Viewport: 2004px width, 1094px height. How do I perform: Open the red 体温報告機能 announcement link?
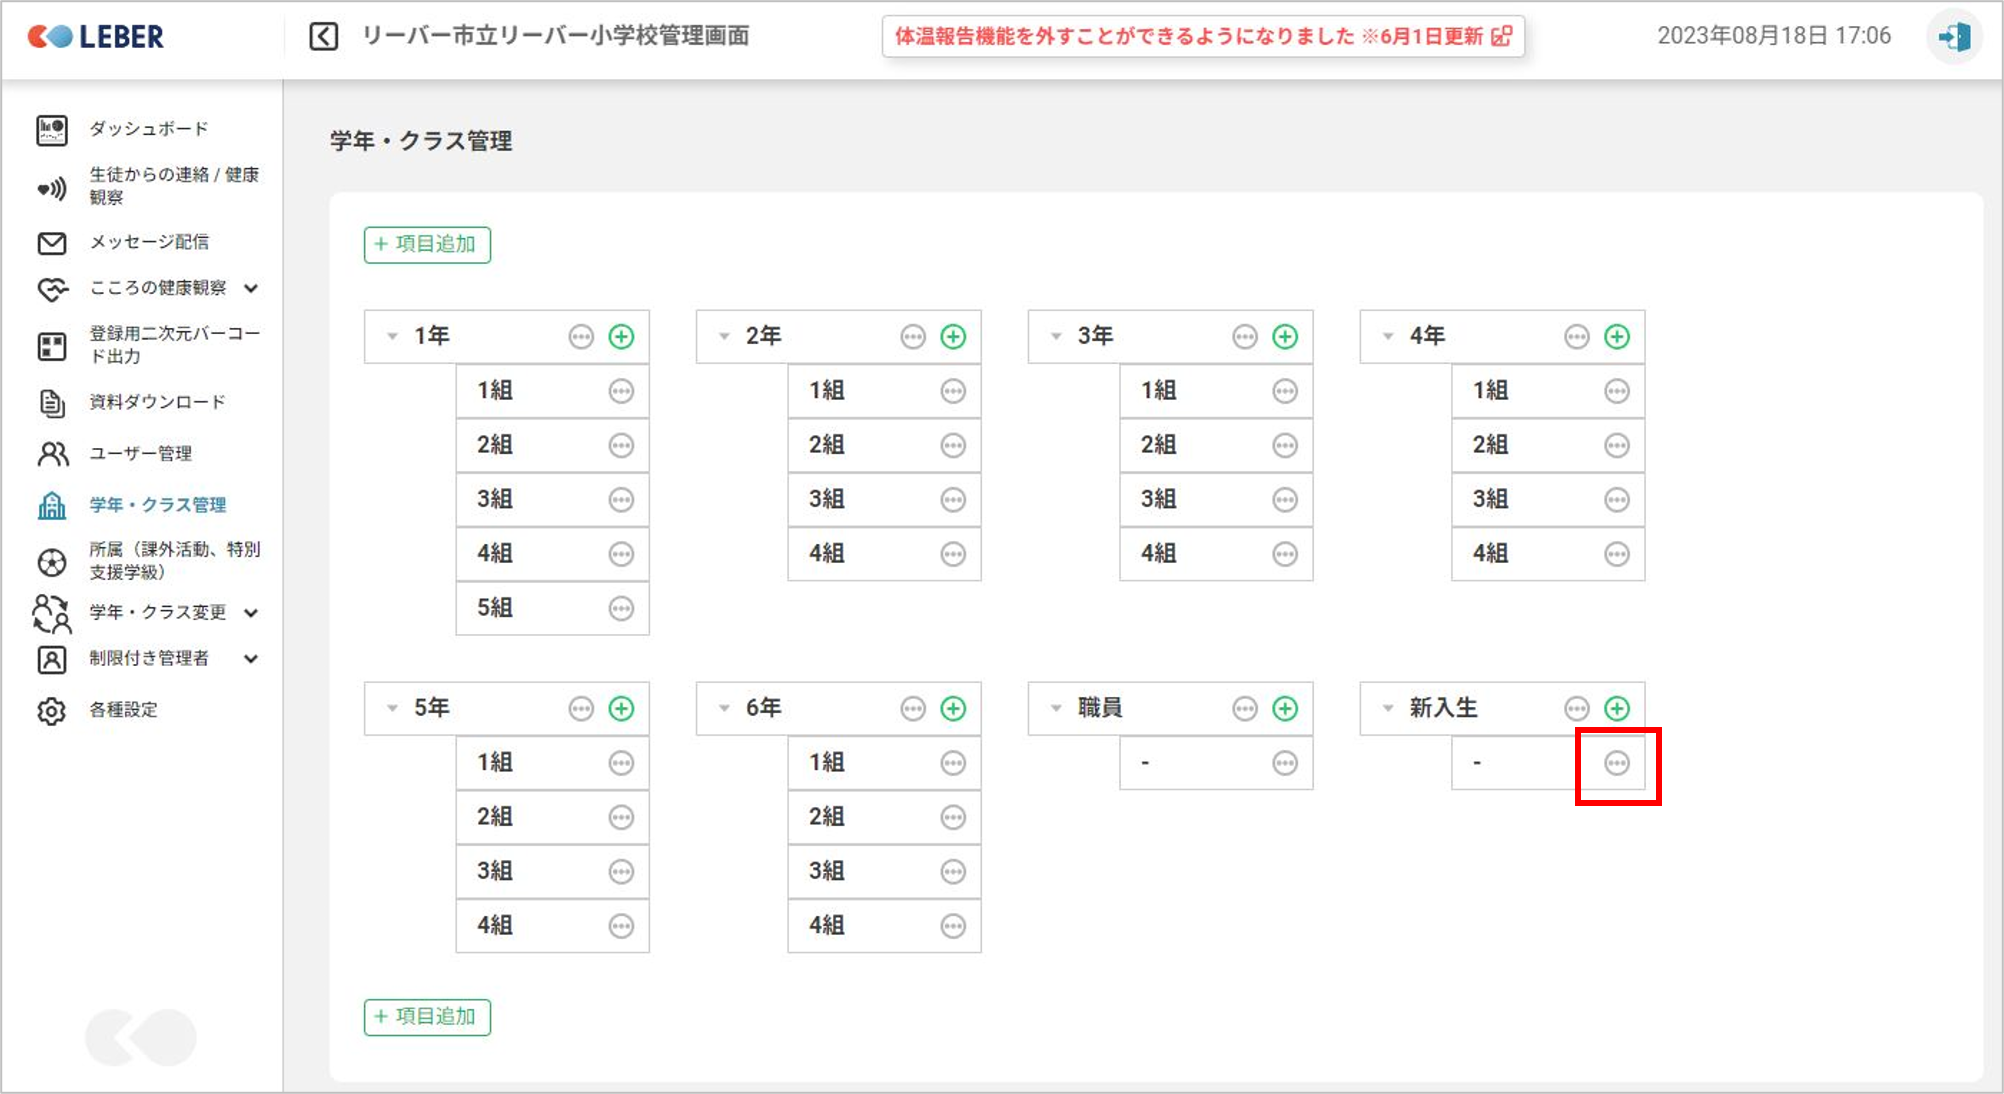point(1202,37)
